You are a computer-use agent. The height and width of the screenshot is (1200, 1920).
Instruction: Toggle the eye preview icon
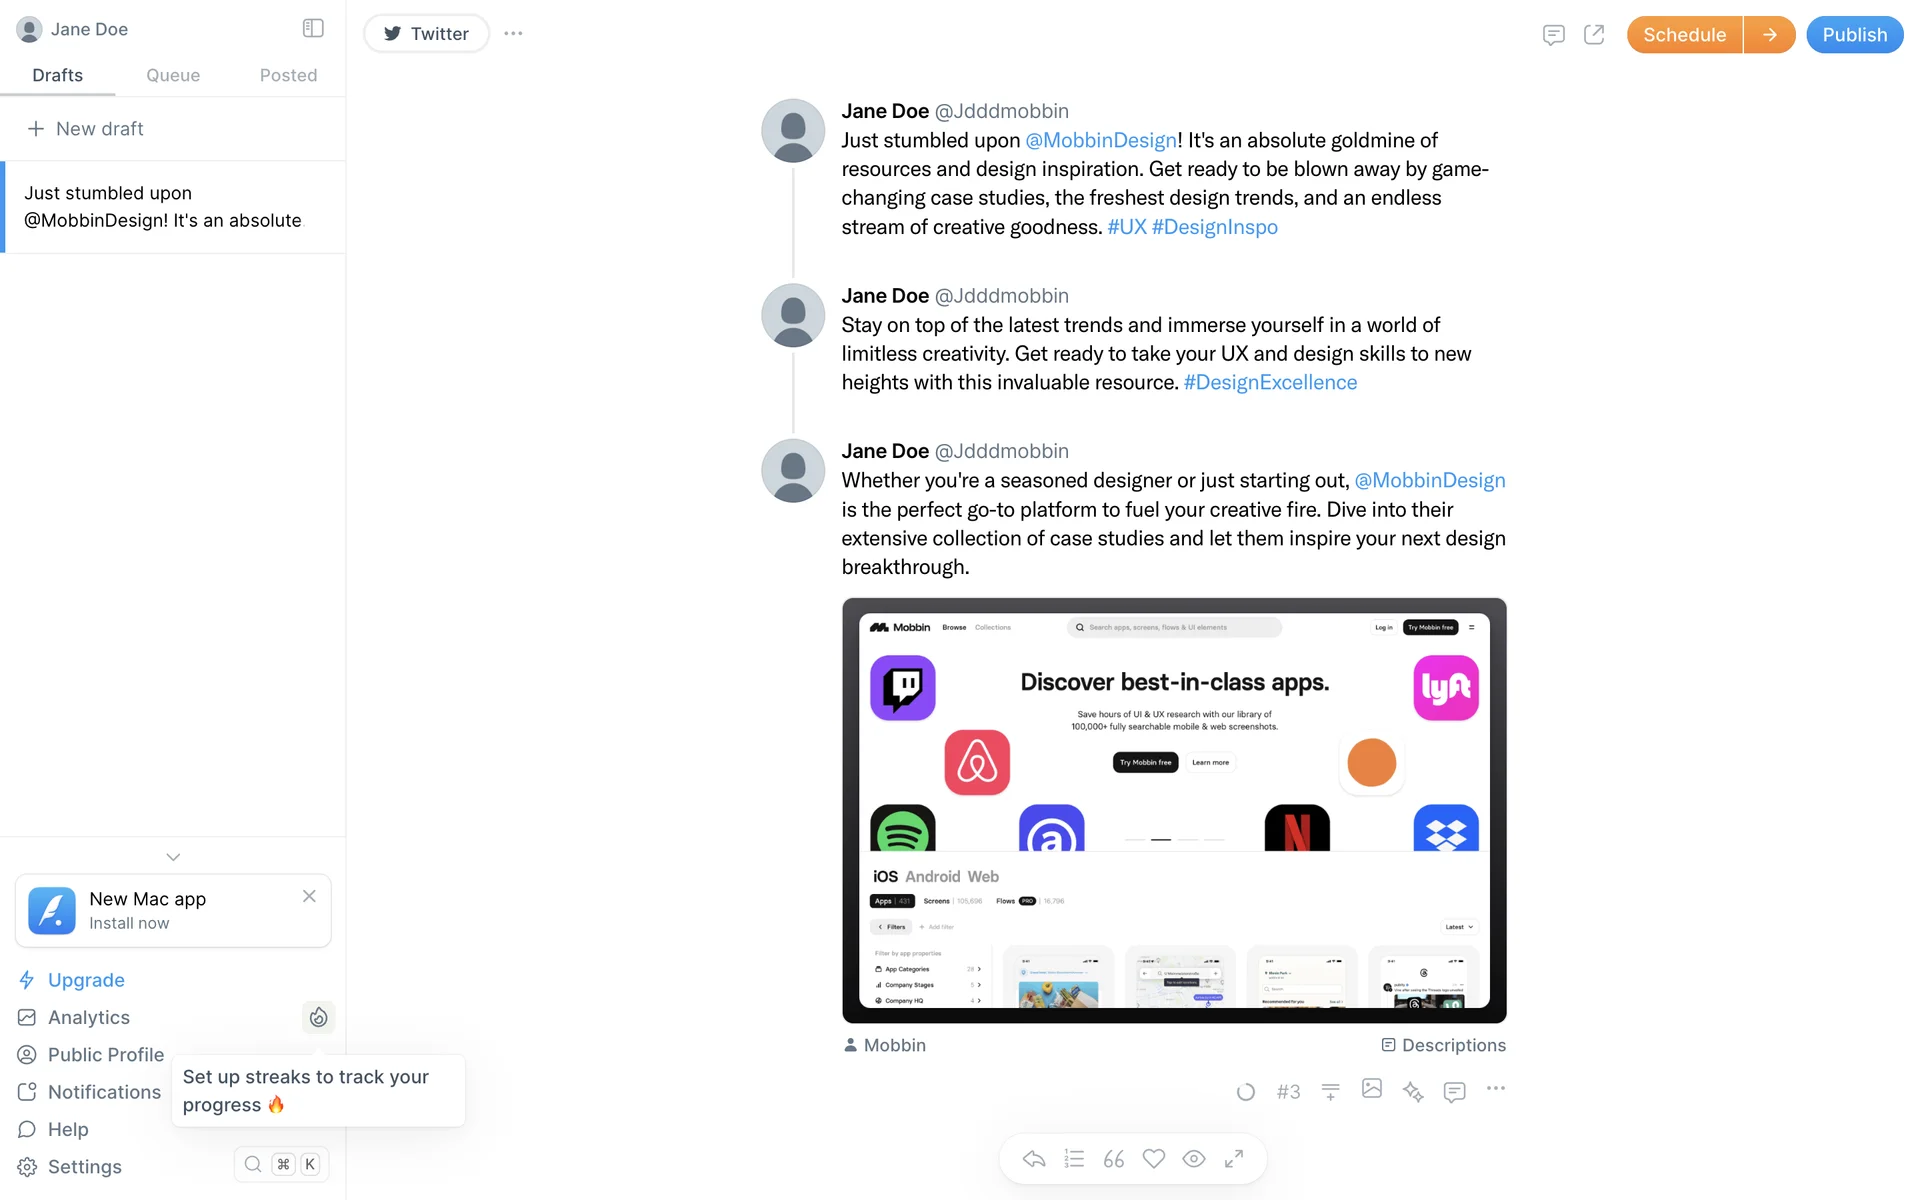coord(1194,1158)
